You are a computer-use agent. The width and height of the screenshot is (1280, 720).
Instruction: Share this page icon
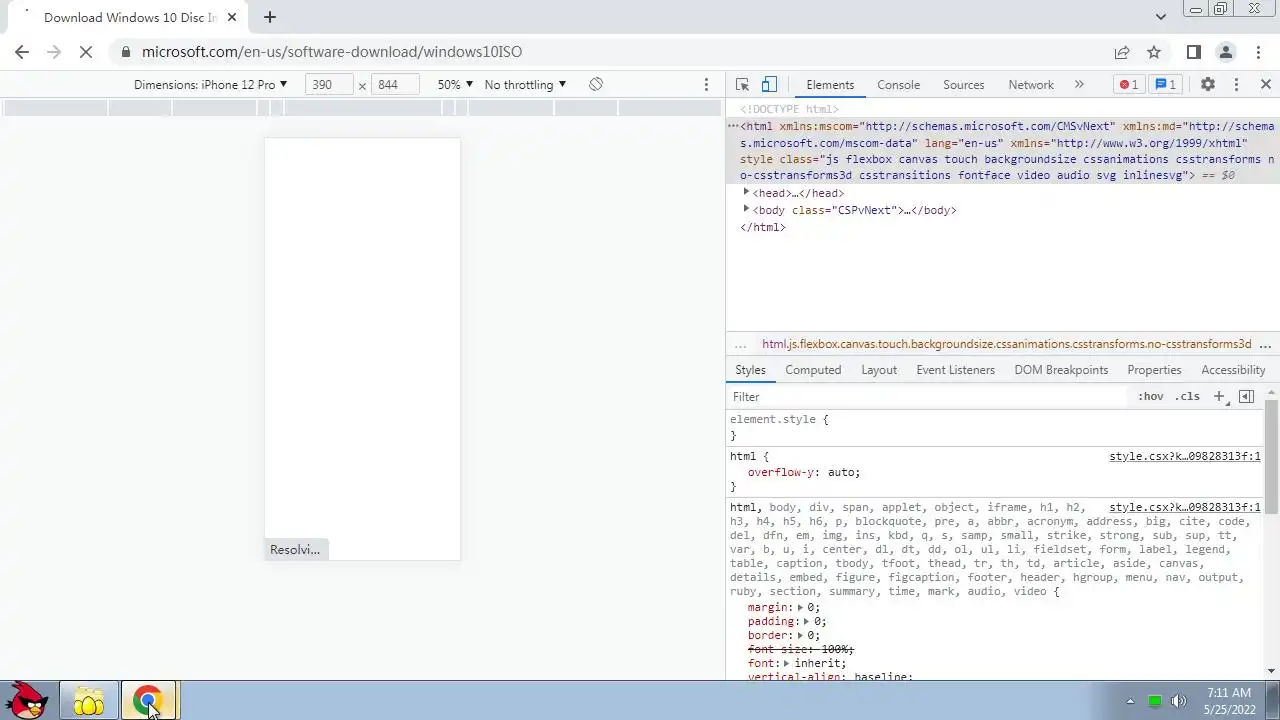[1122, 52]
